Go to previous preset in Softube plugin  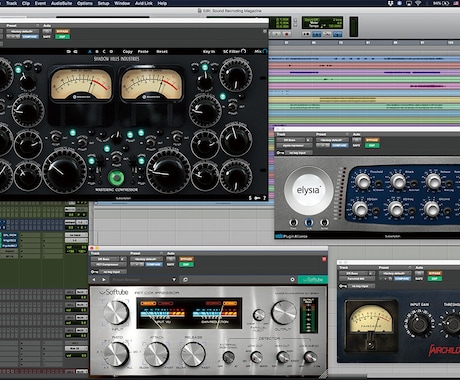pos(94,279)
